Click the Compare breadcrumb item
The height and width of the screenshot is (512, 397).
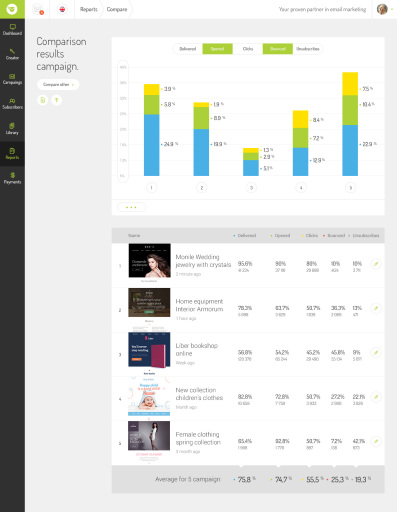pyautogui.click(x=117, y=9)
